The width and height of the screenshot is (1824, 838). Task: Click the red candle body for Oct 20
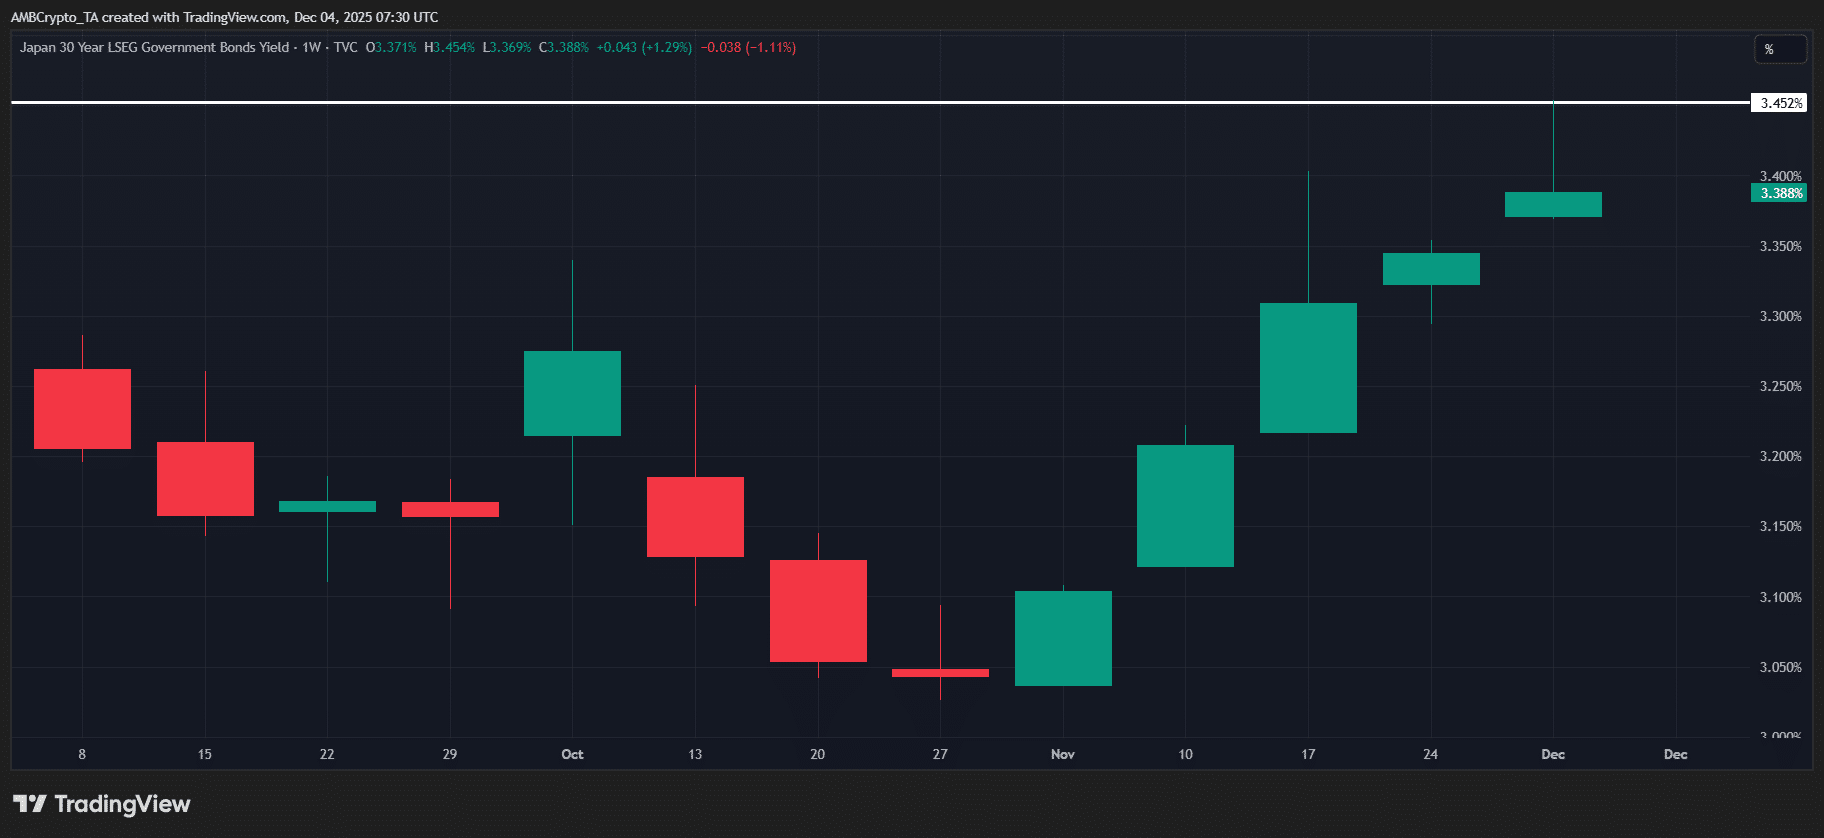(818, 610)
